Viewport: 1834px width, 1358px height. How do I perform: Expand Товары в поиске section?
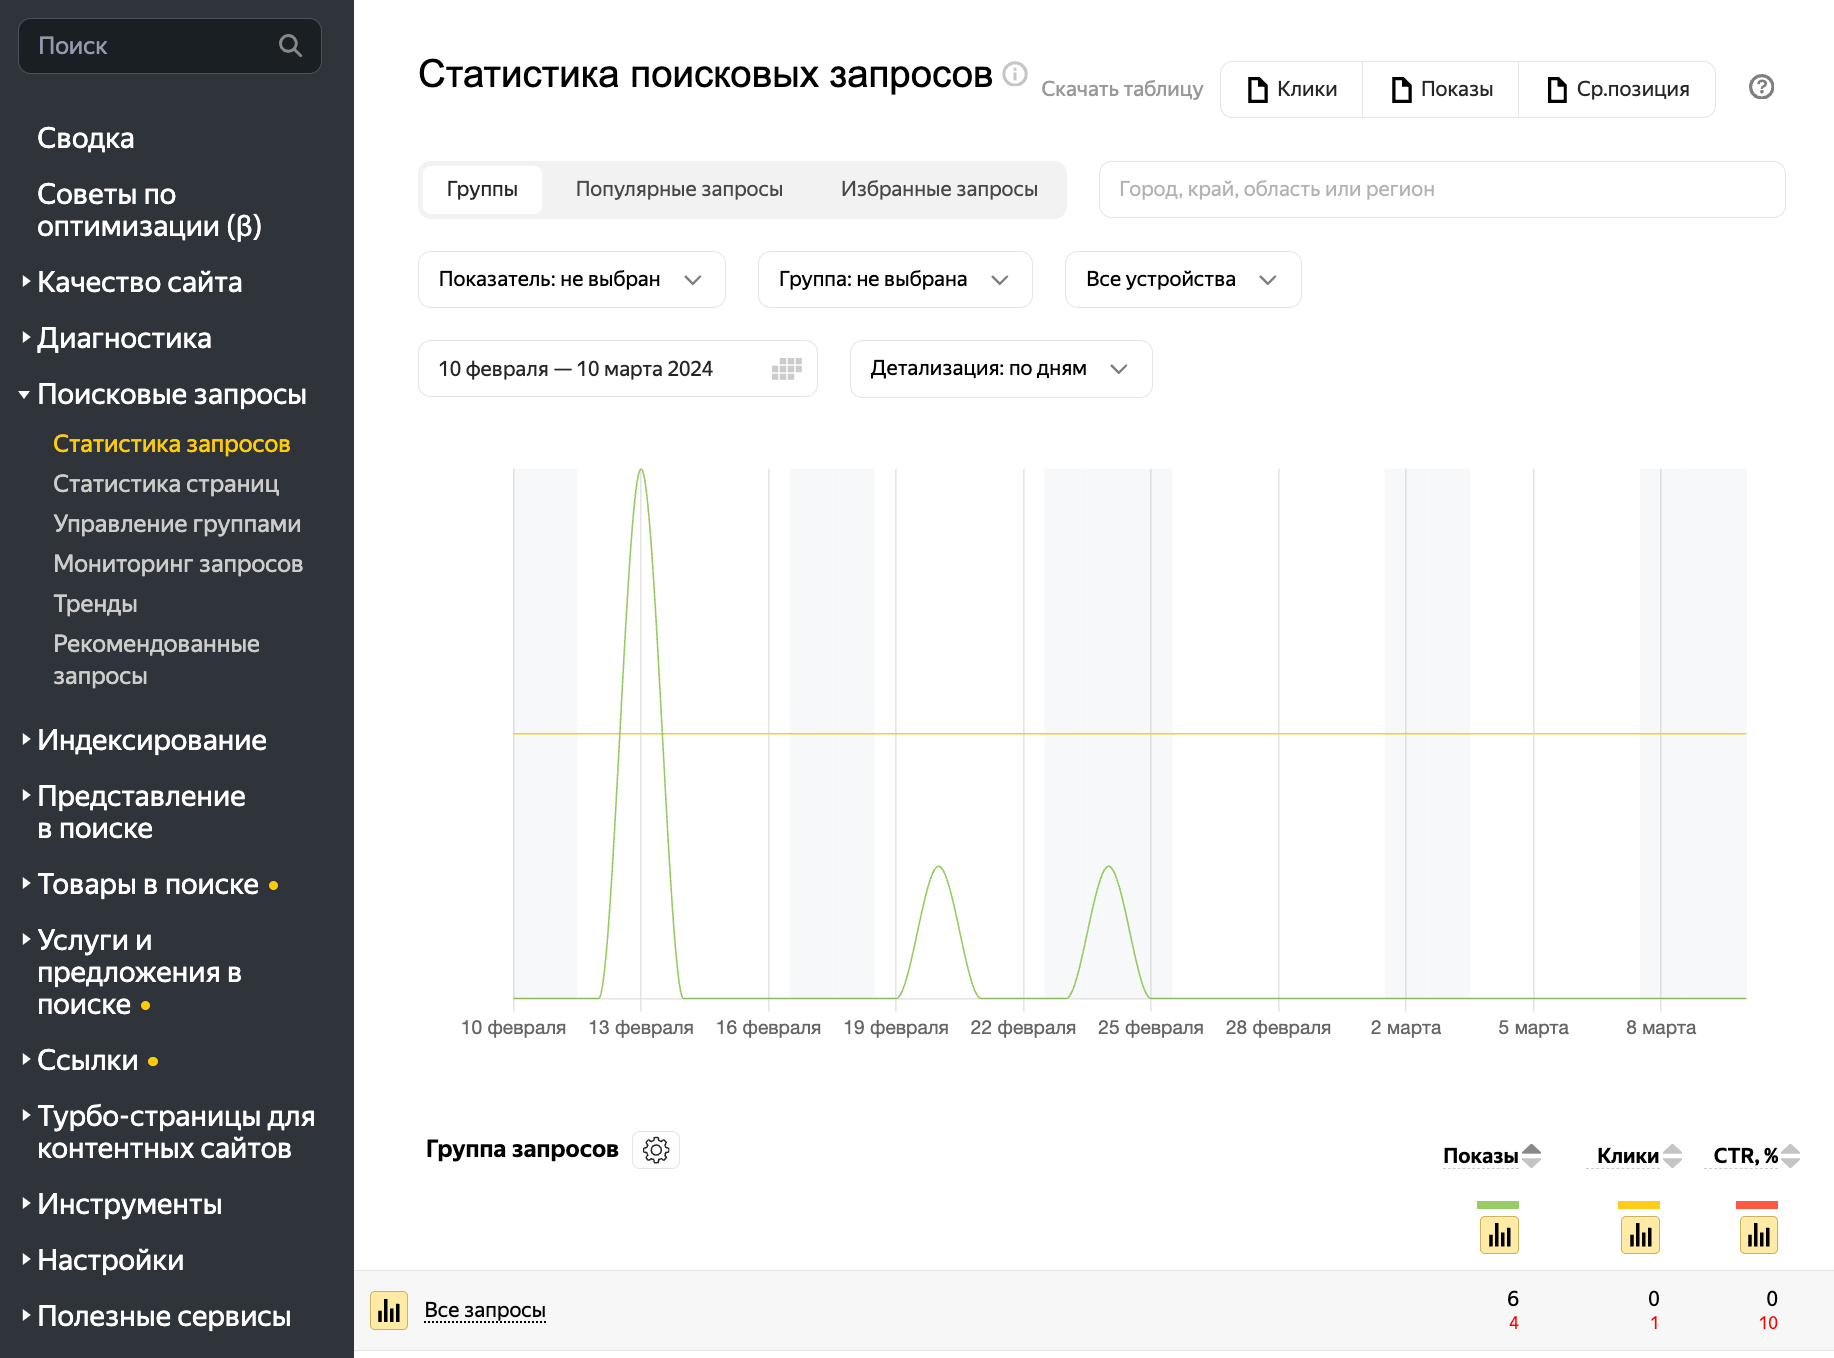148,884
